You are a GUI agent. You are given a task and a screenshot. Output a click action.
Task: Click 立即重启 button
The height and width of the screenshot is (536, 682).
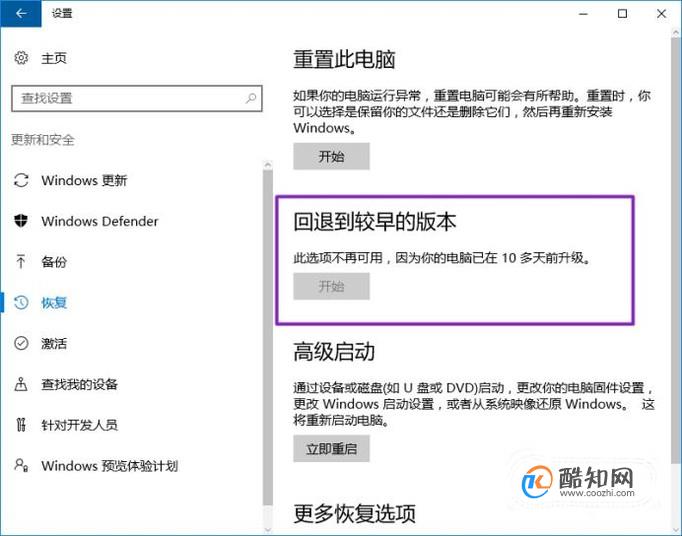[331, 449]
